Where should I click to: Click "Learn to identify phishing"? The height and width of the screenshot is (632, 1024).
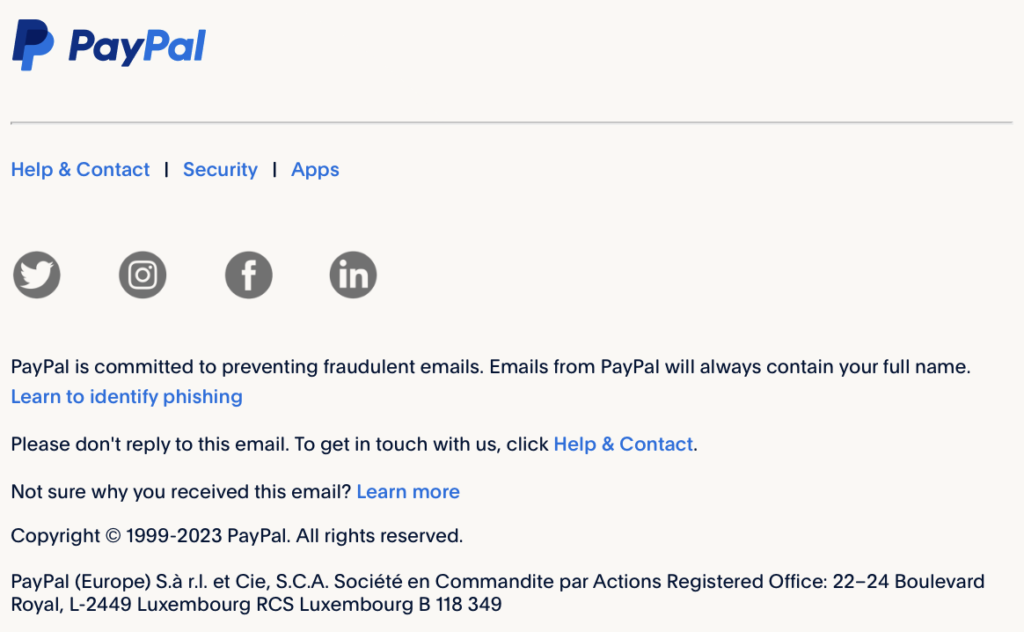click(126, 396)
